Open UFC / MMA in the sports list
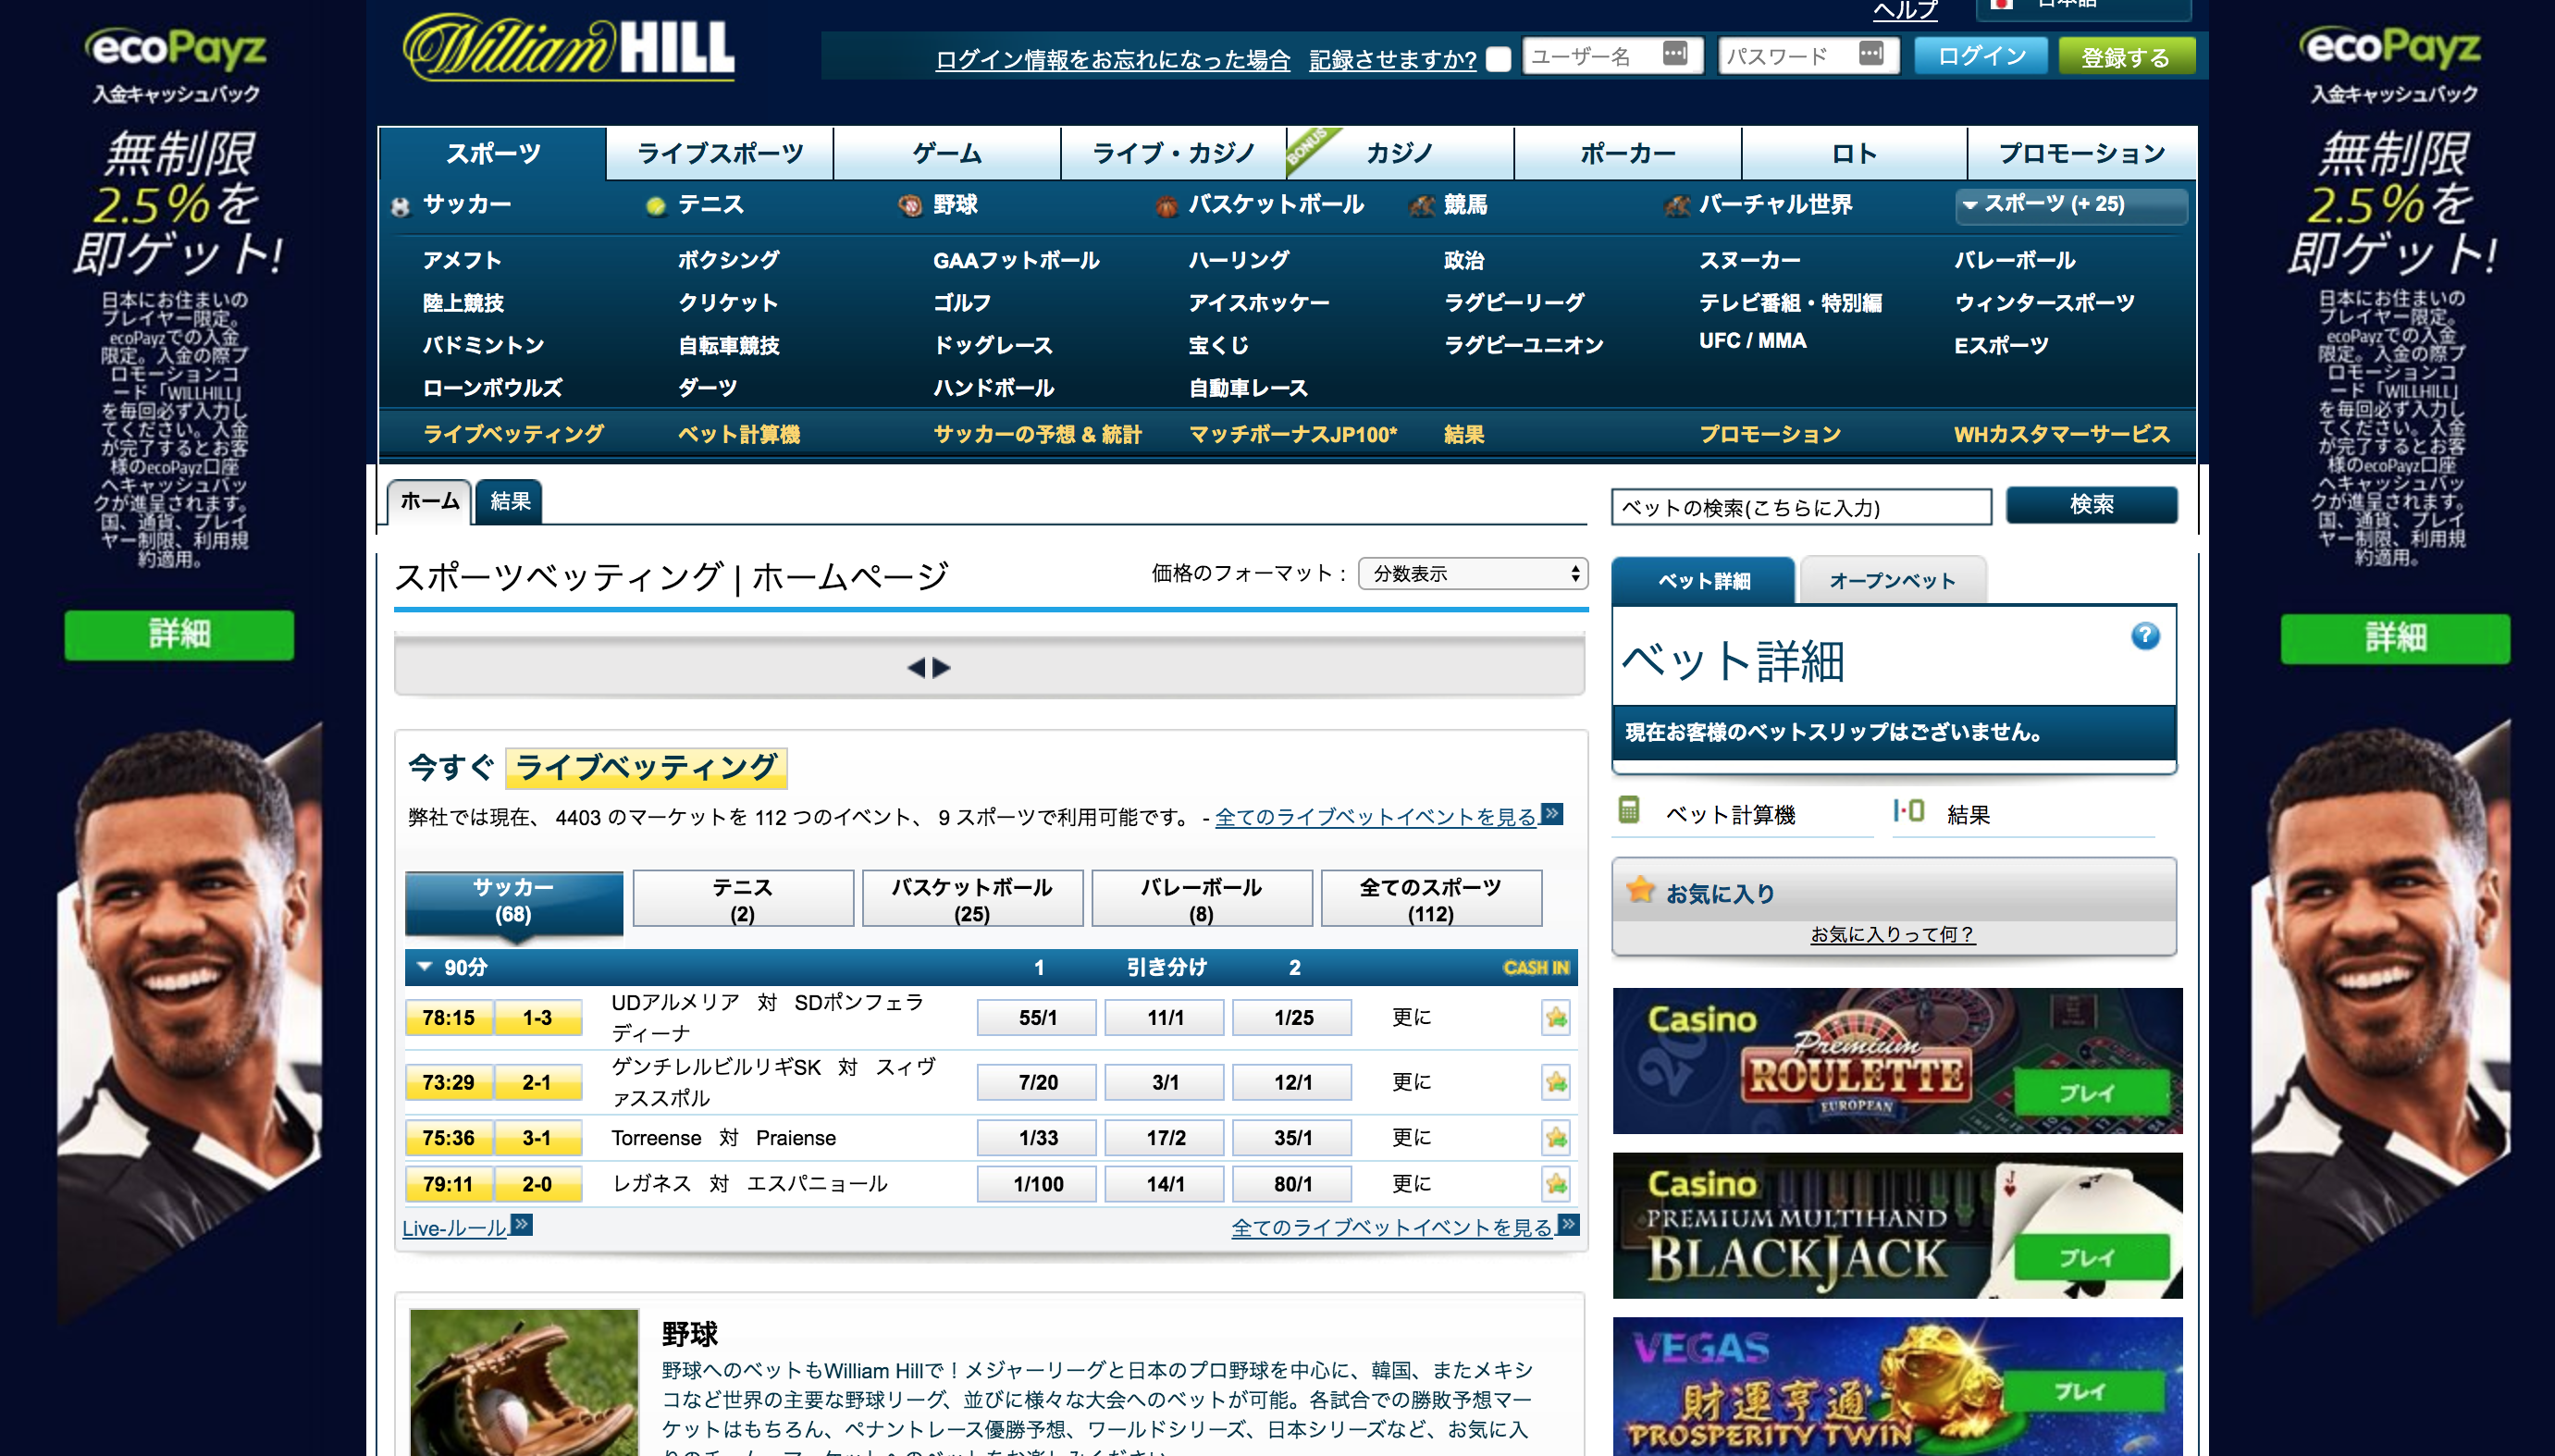This screenshot has width=2555, height=1456. pos(1752,341)
